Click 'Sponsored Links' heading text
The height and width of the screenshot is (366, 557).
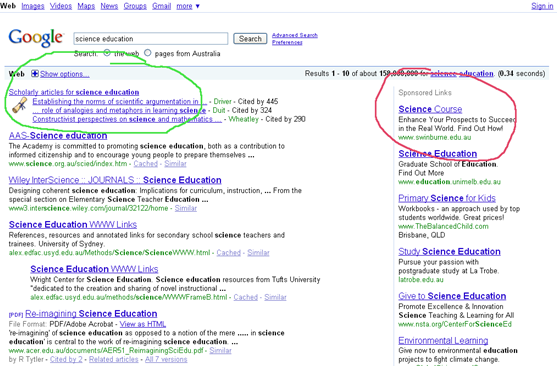[x=425, y=92]
